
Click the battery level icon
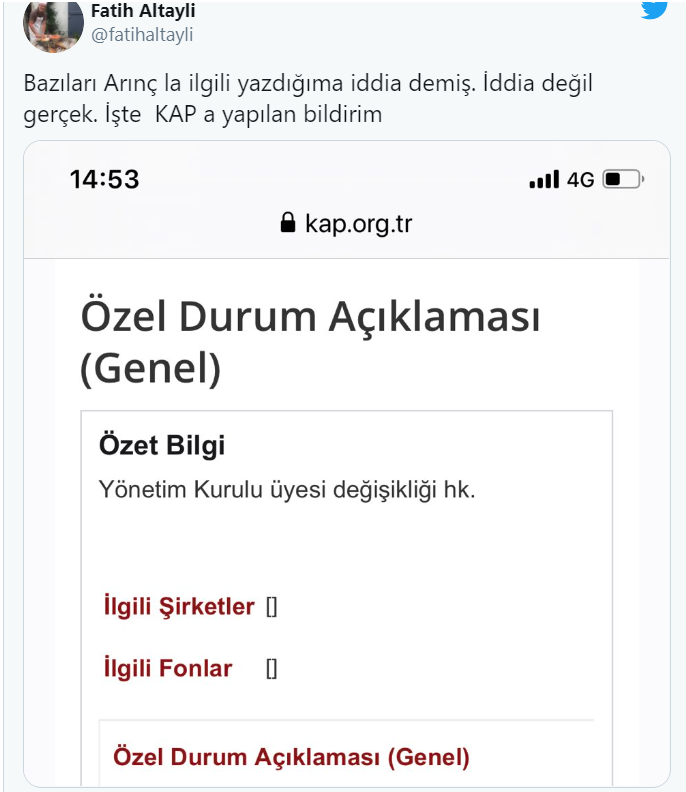624,180
